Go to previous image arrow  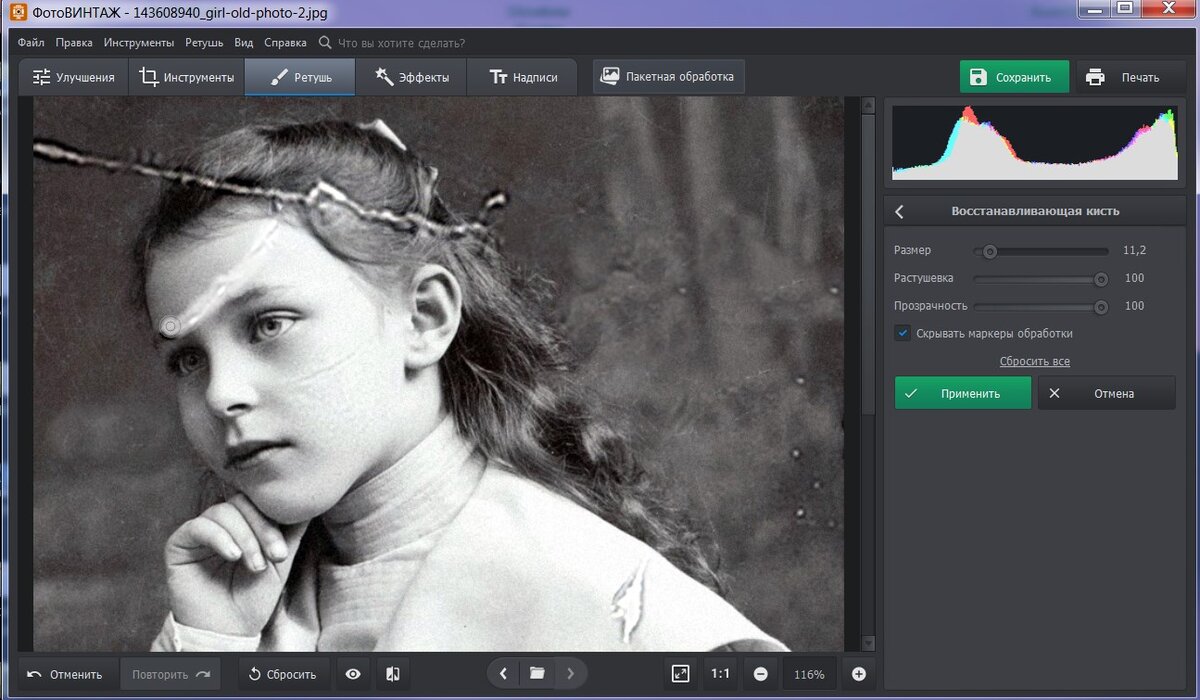coord(503,674)
